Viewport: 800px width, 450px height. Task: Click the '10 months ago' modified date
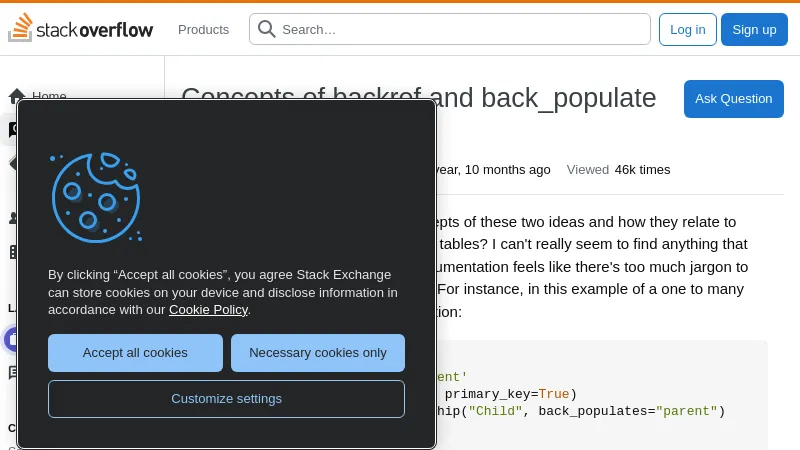500,170
